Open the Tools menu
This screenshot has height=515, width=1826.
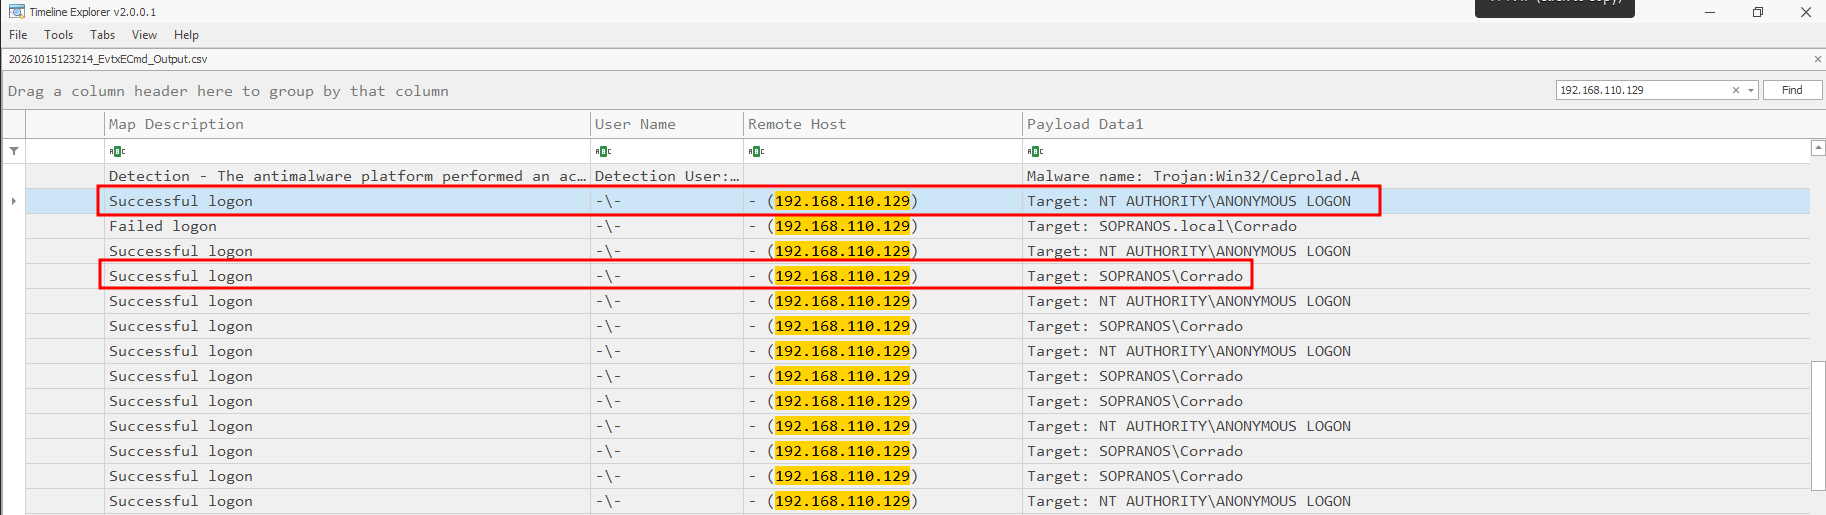[x=58, y=35]
